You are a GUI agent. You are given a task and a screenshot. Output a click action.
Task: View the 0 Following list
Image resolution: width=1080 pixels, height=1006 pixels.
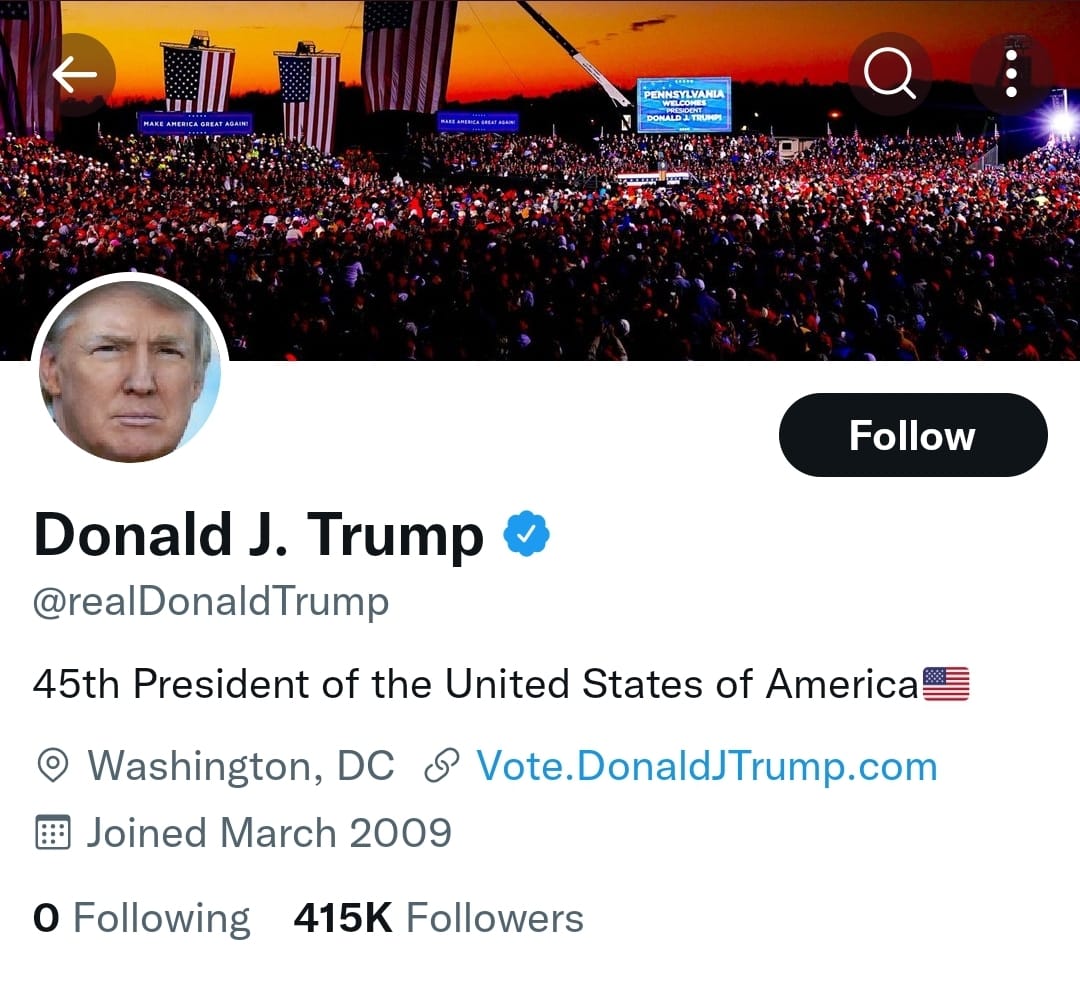click(x=142, y=918)
